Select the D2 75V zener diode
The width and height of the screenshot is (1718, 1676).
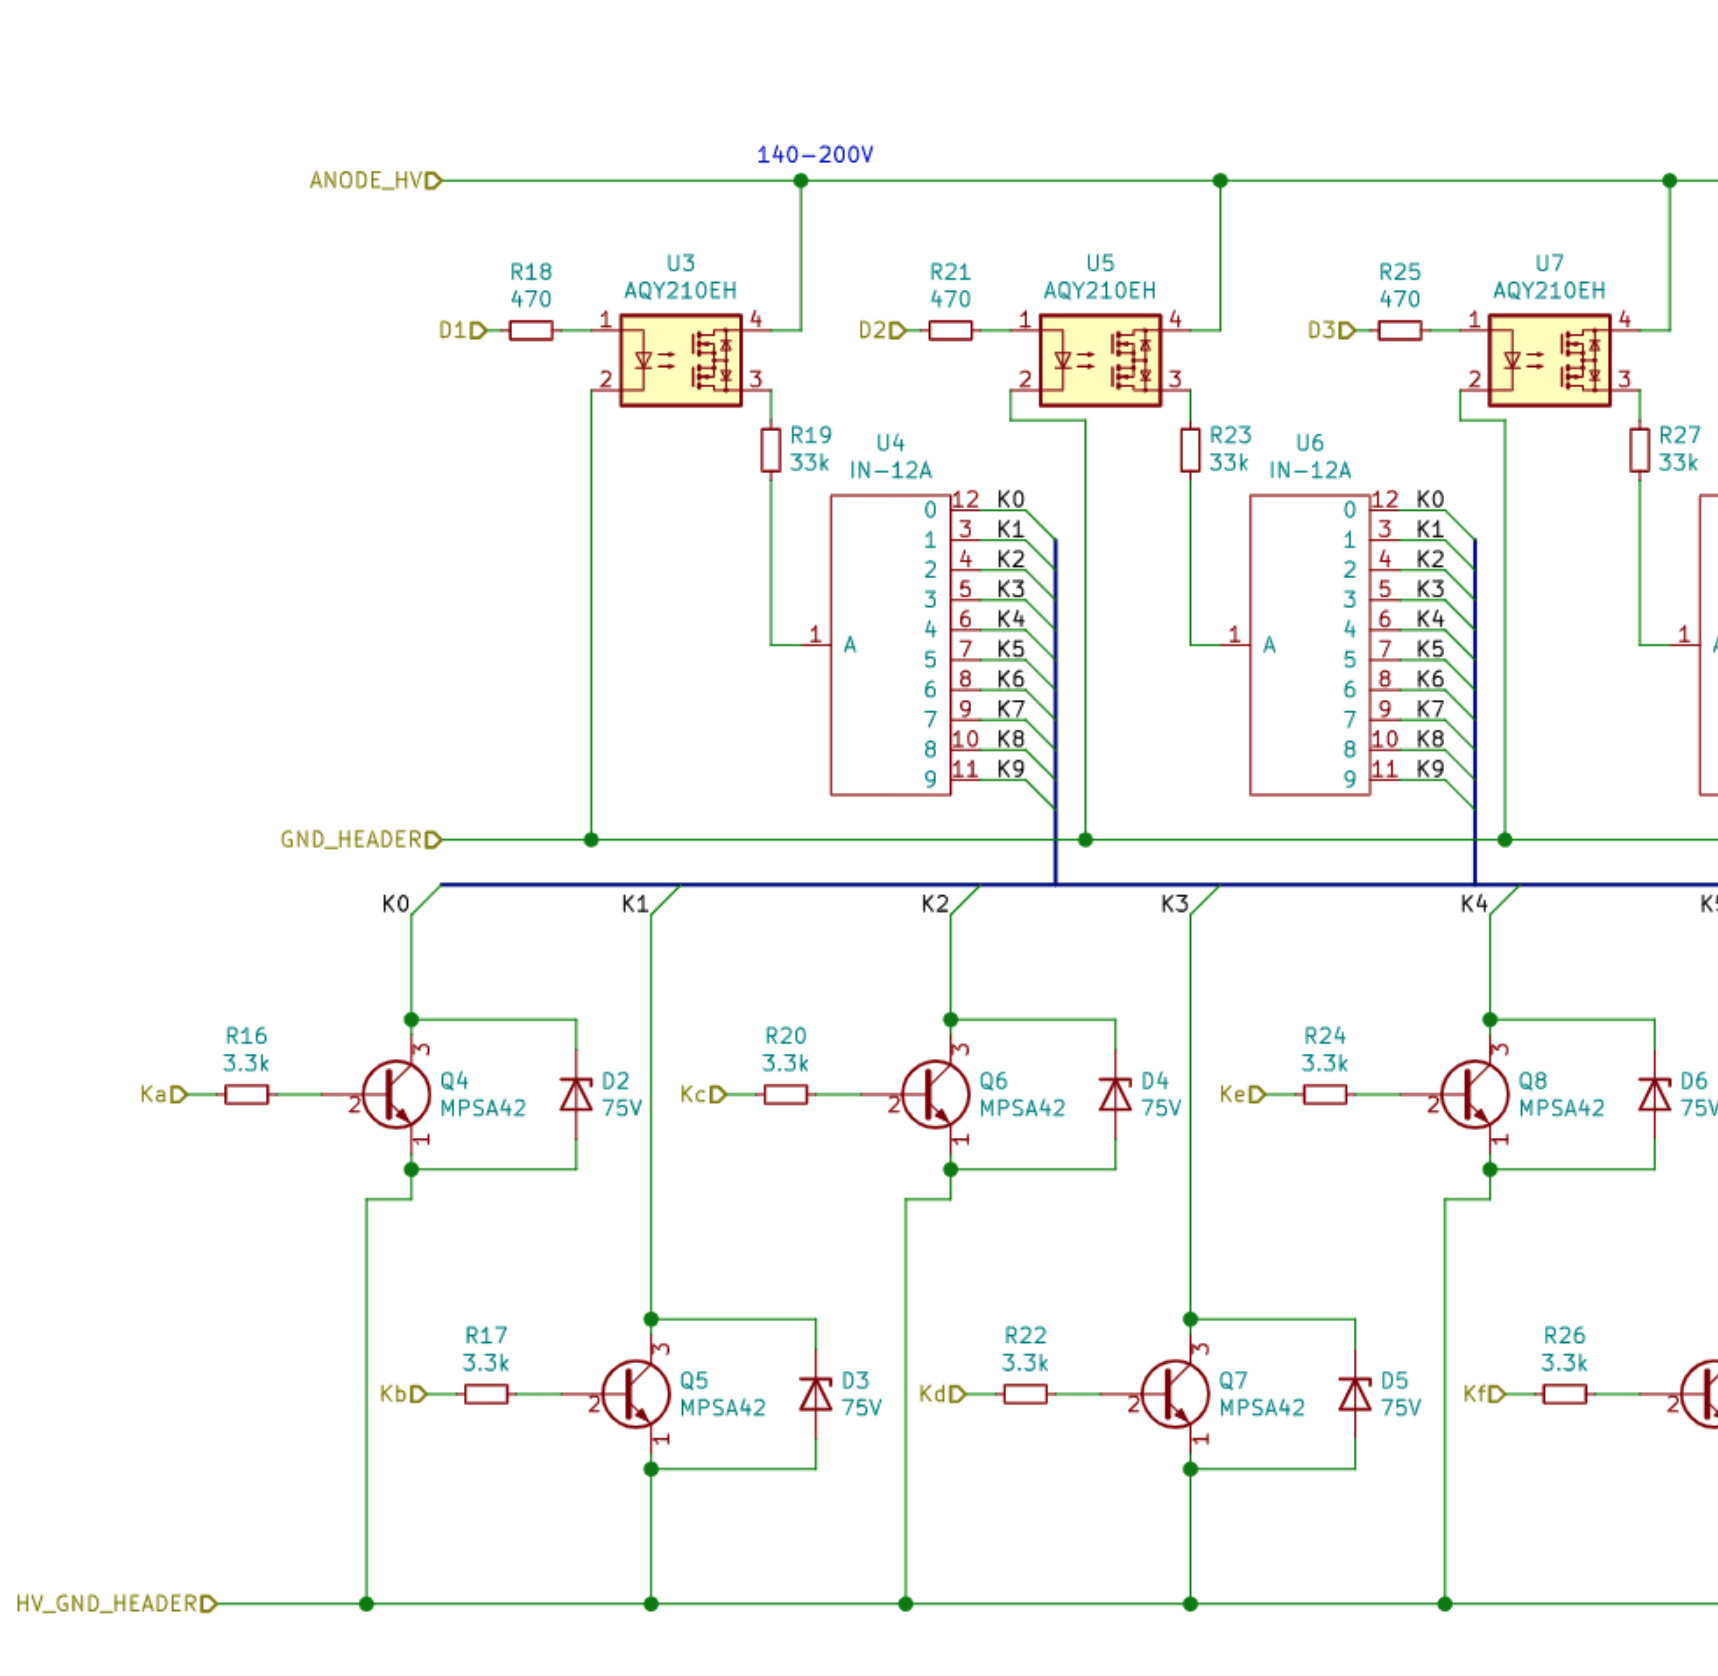coord(576,1094)
